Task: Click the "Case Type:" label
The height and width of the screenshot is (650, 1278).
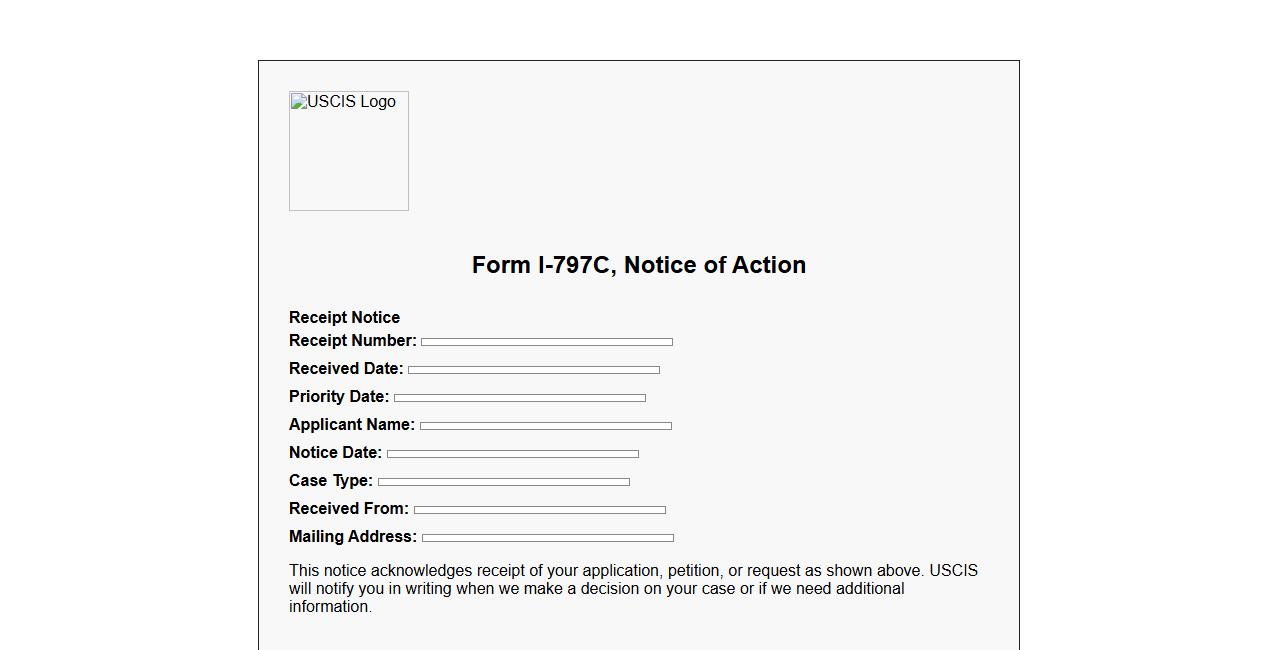Action: [330, 481]
